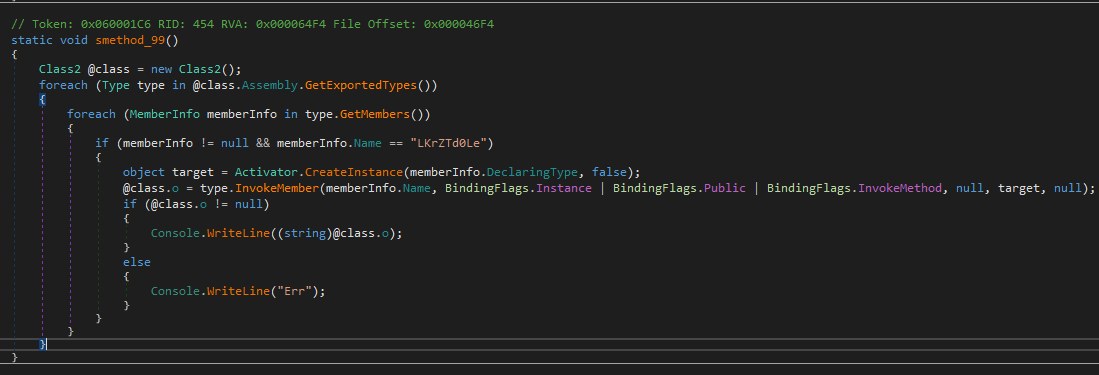Click the static keyword in the method signature

point(32,40)
